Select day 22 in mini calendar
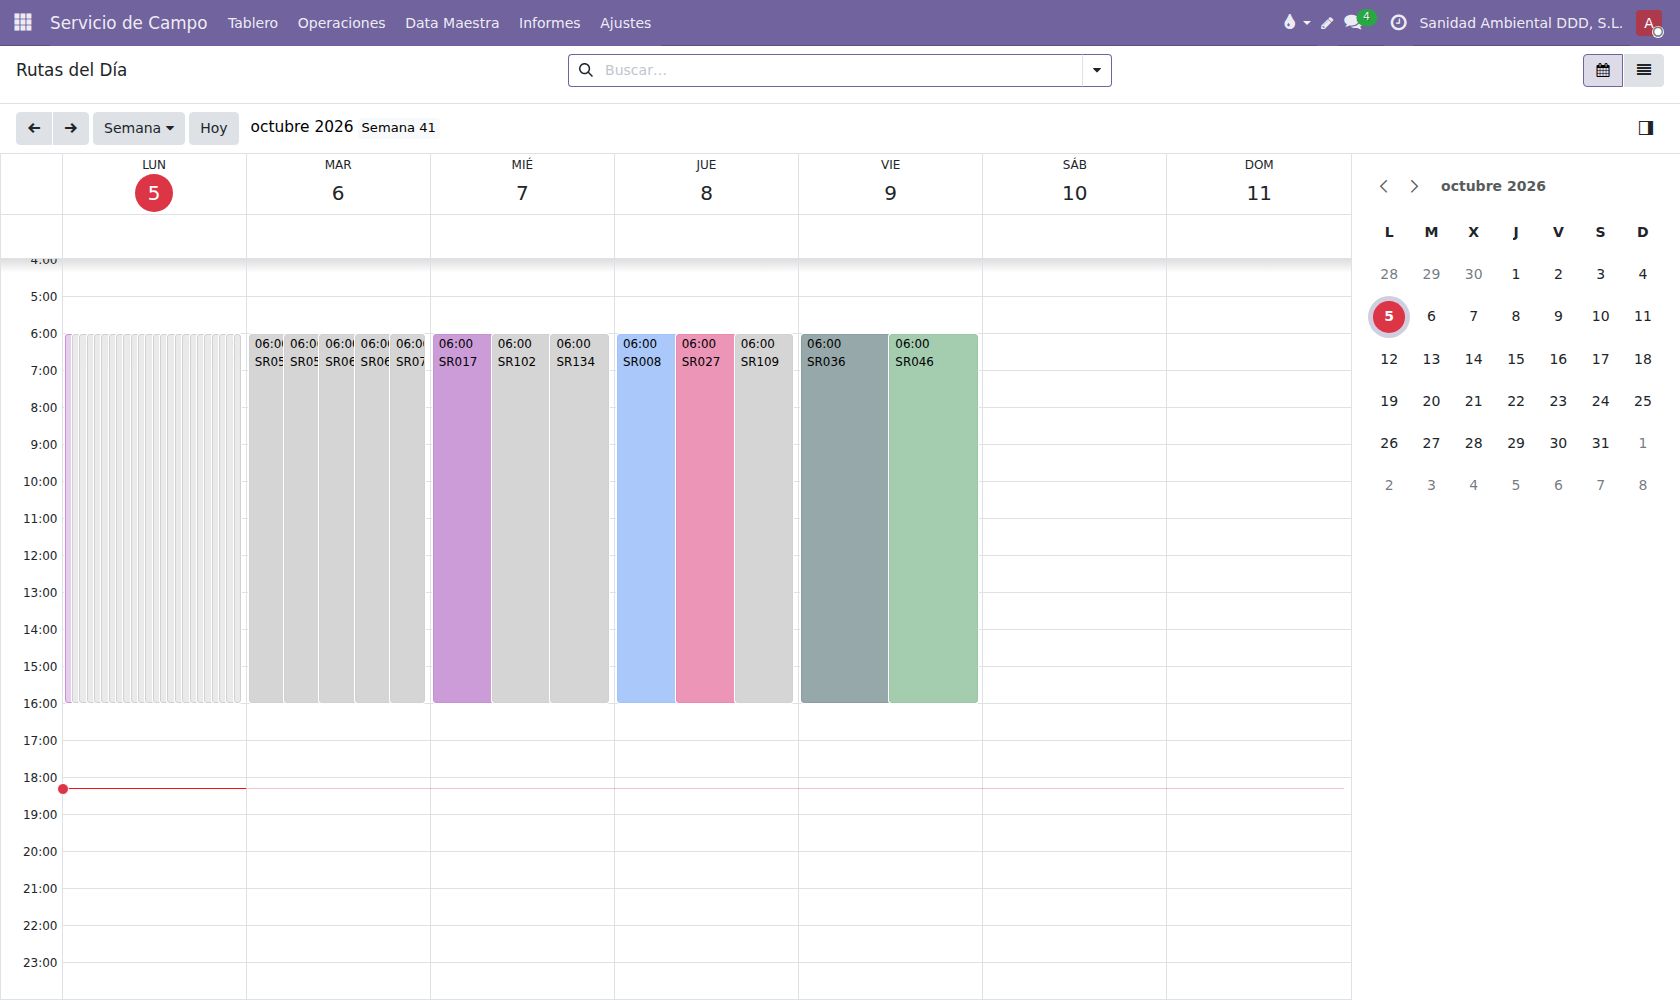The height and width of the screenshot is (1000, 1680). (1516, 401)
